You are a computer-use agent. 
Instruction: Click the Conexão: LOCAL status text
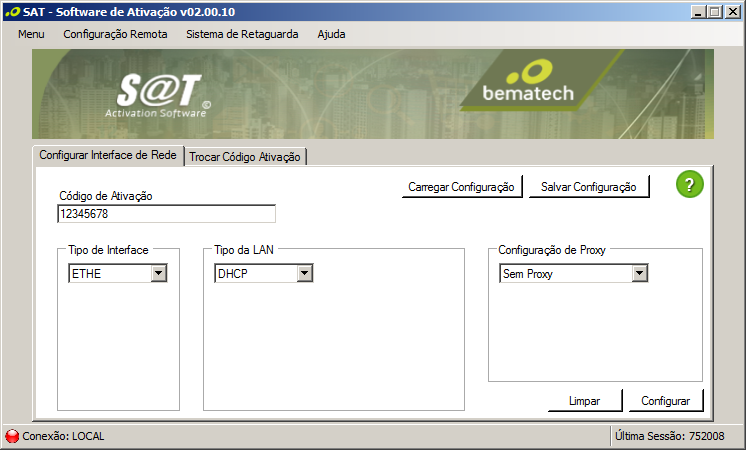coord(63,436)
